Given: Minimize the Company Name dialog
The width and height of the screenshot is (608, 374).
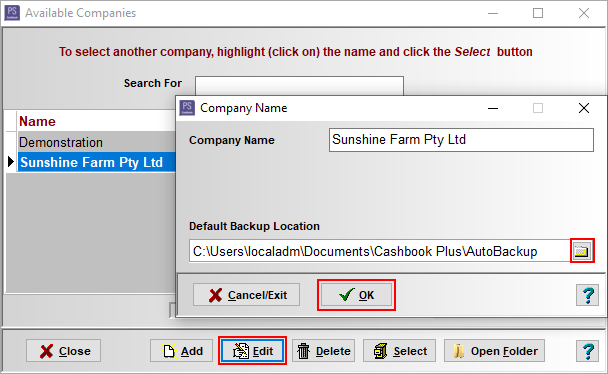Looking at the screenshot, I should (493, 108).
